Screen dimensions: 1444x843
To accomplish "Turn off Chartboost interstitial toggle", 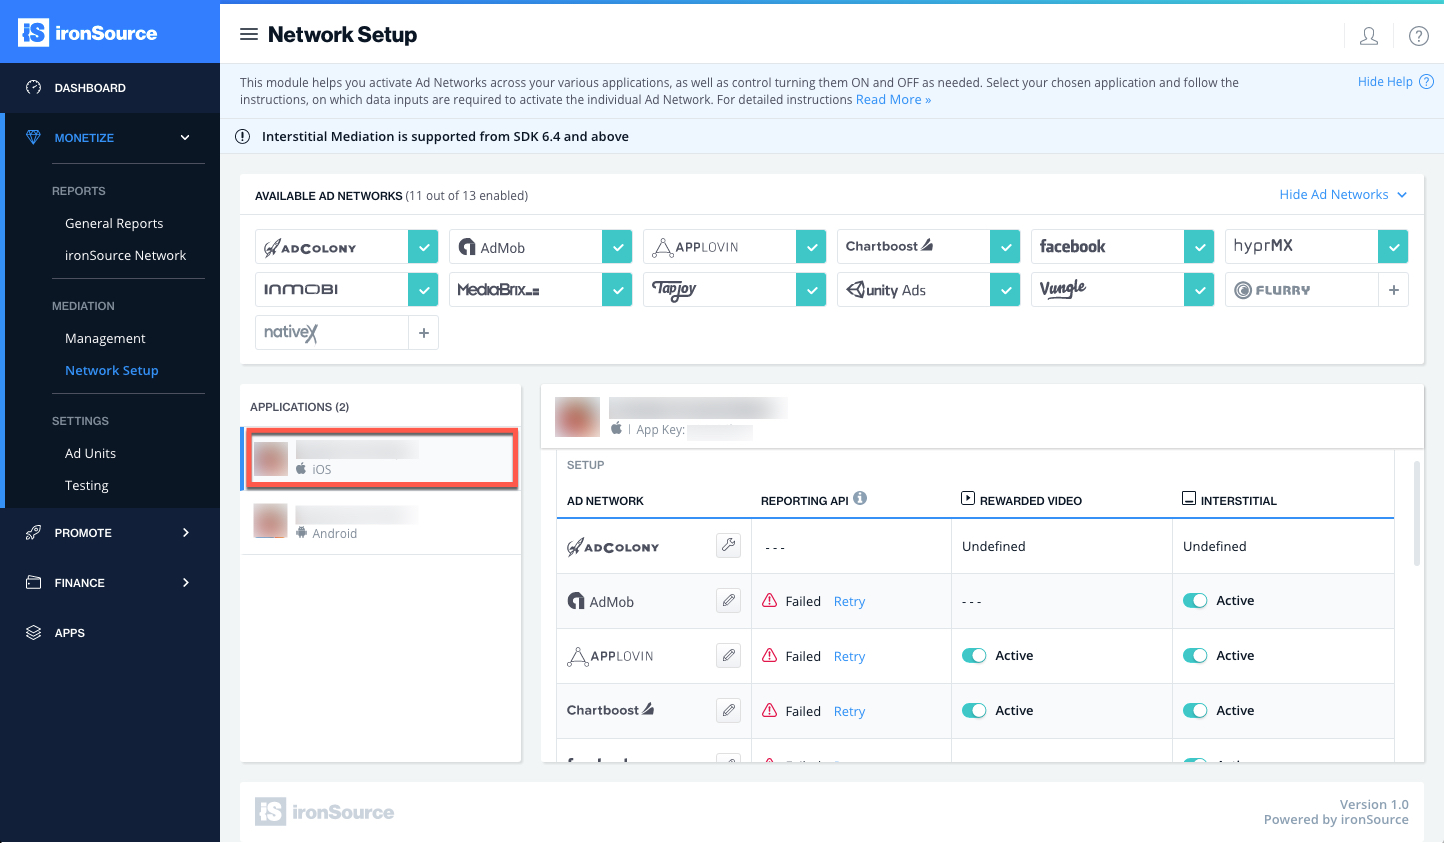I will [x=1195, y=710].
